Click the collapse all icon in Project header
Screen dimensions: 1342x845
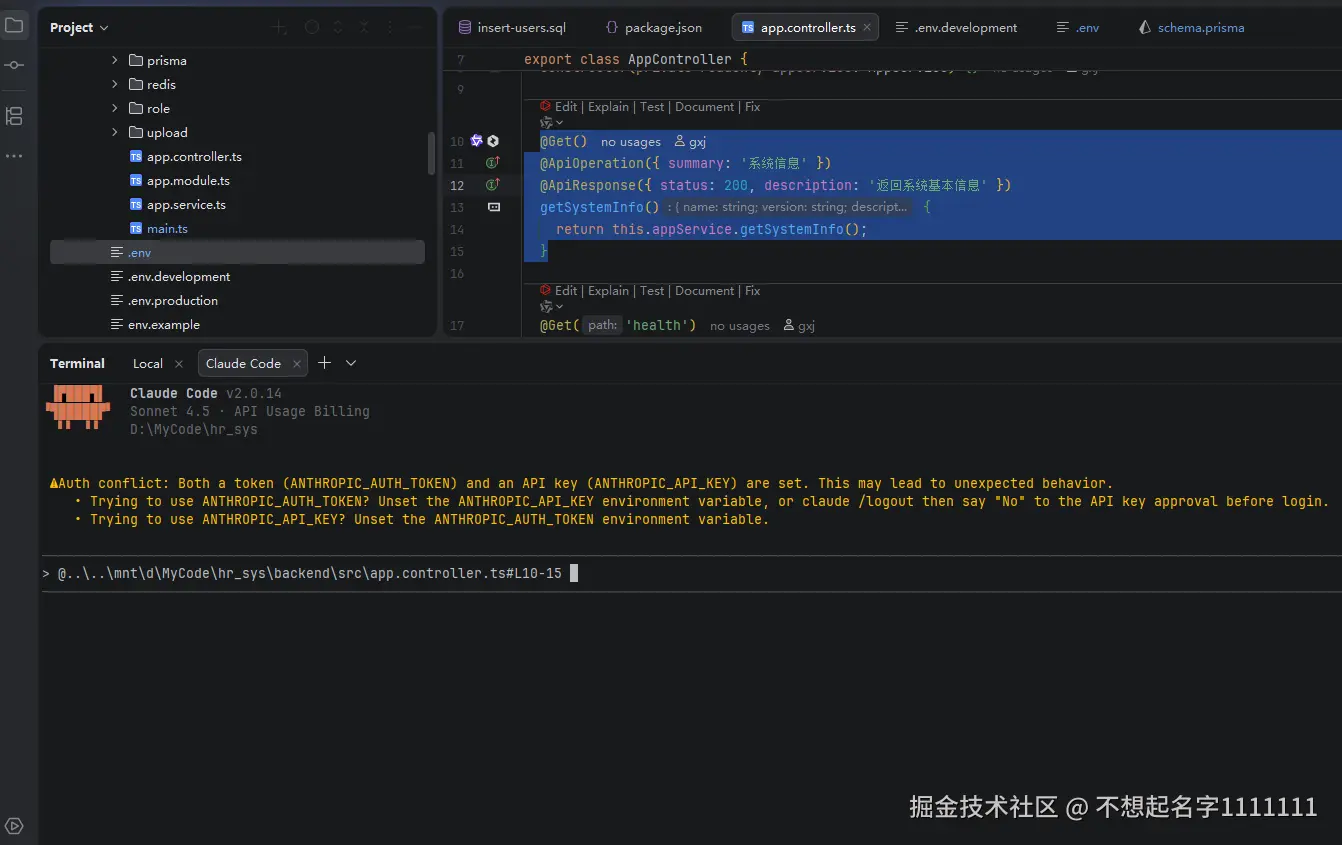pos(365,28)
